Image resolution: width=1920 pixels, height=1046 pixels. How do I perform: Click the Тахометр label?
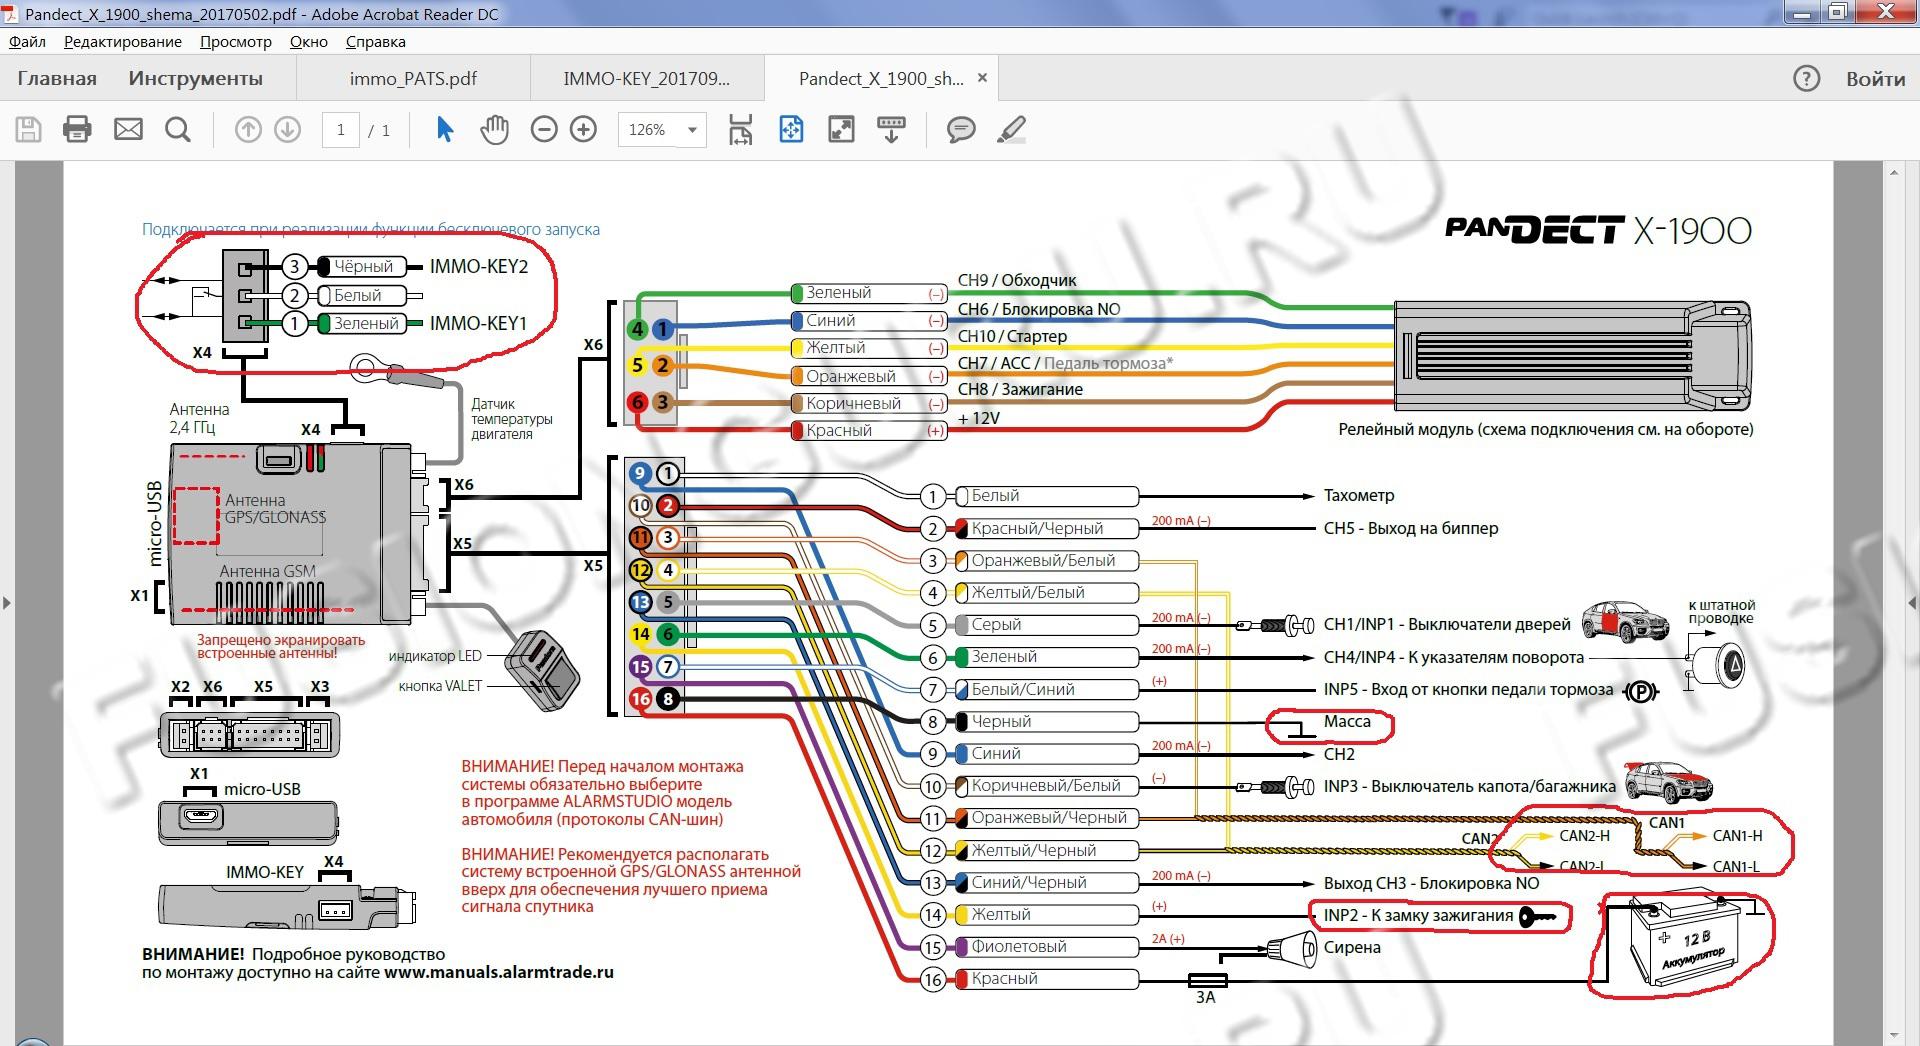pyautogui.click(x=1359, y=495)
